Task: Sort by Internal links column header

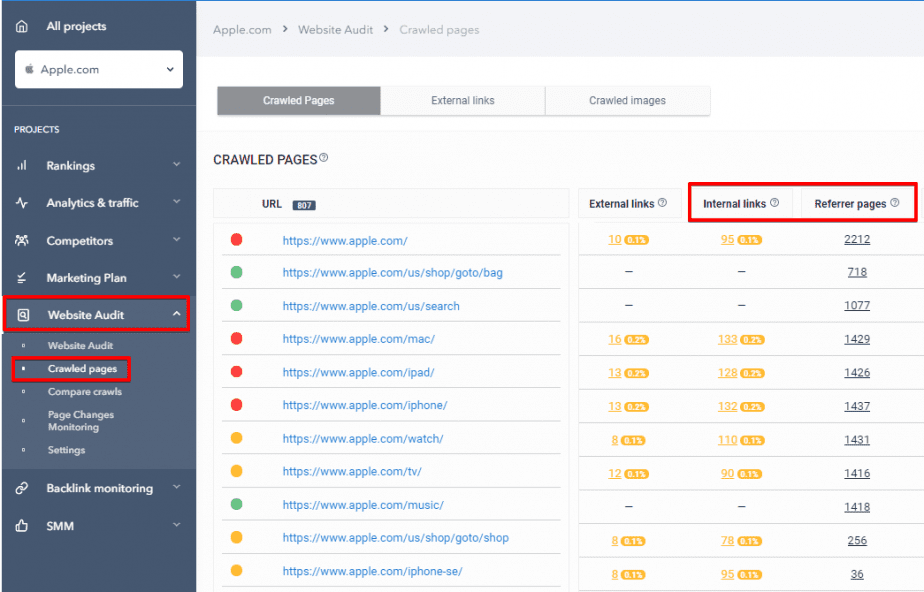Action: pyautogui.click(x=734, y=204)
